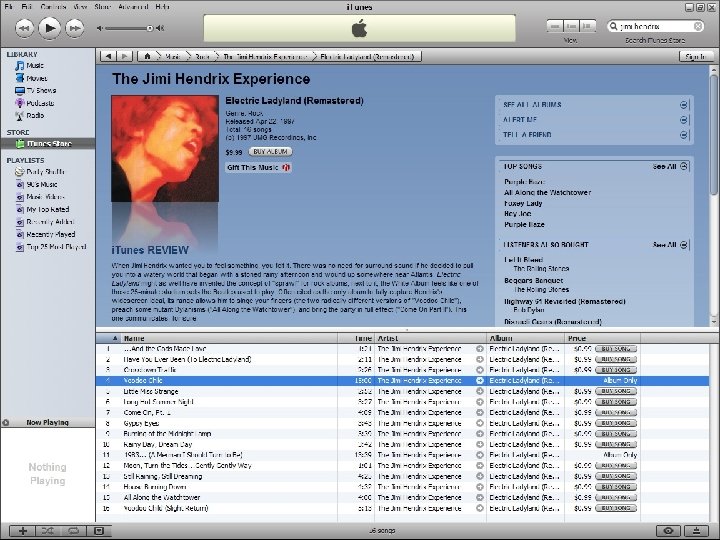720x540 pixels.
Task: Toggle the artwork viewer button at bottom
Action: click(99, 531)
